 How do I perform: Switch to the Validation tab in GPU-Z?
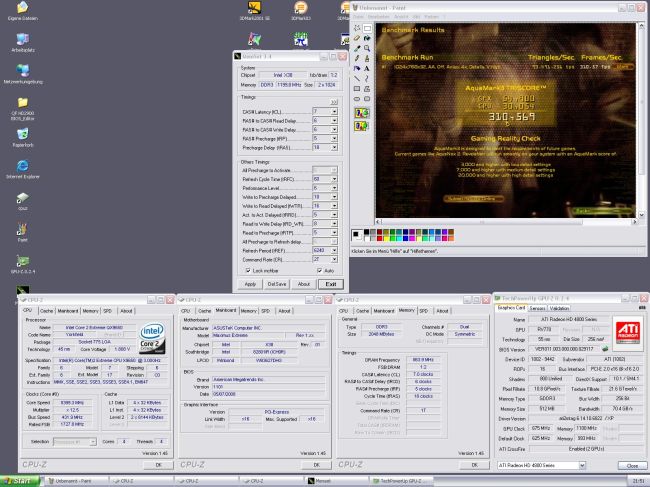pyautogui.click(x=559, y=308)
